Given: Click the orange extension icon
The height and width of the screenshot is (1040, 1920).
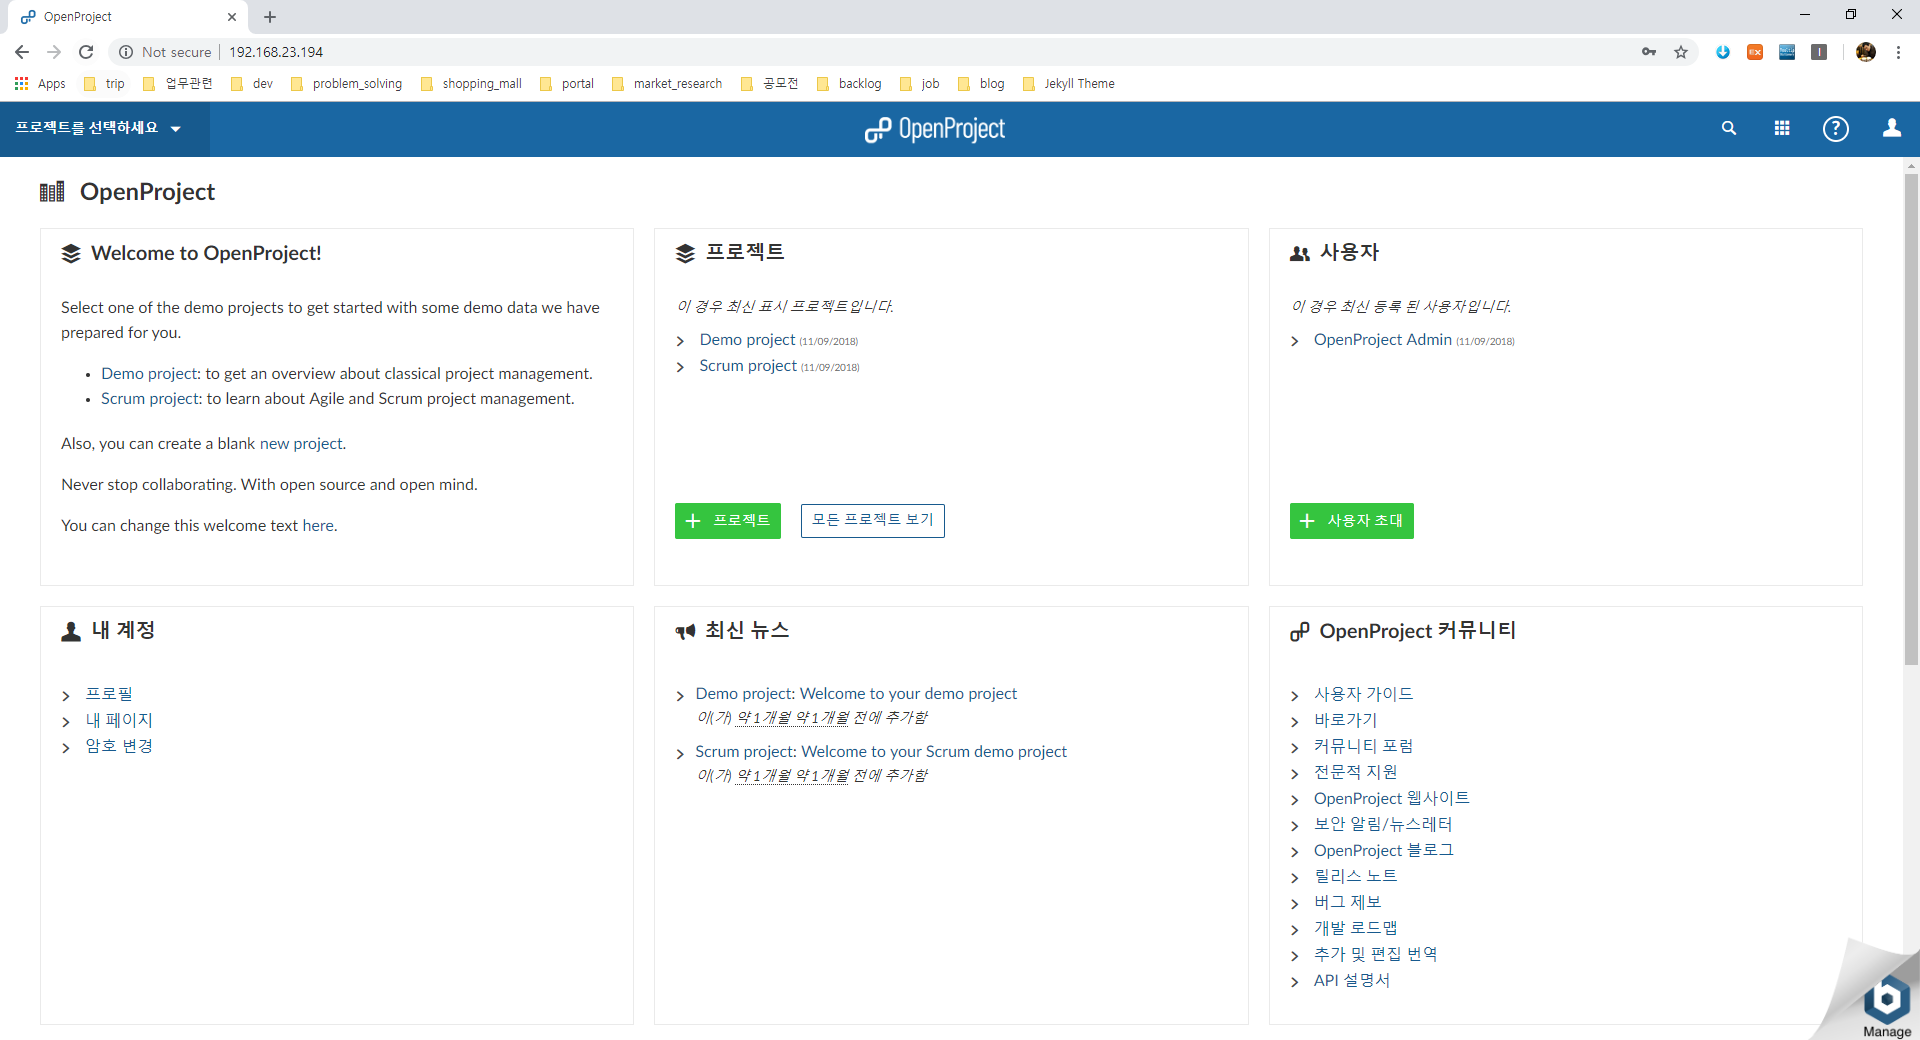Looking at the screenshot, I should pos(1755,52).
